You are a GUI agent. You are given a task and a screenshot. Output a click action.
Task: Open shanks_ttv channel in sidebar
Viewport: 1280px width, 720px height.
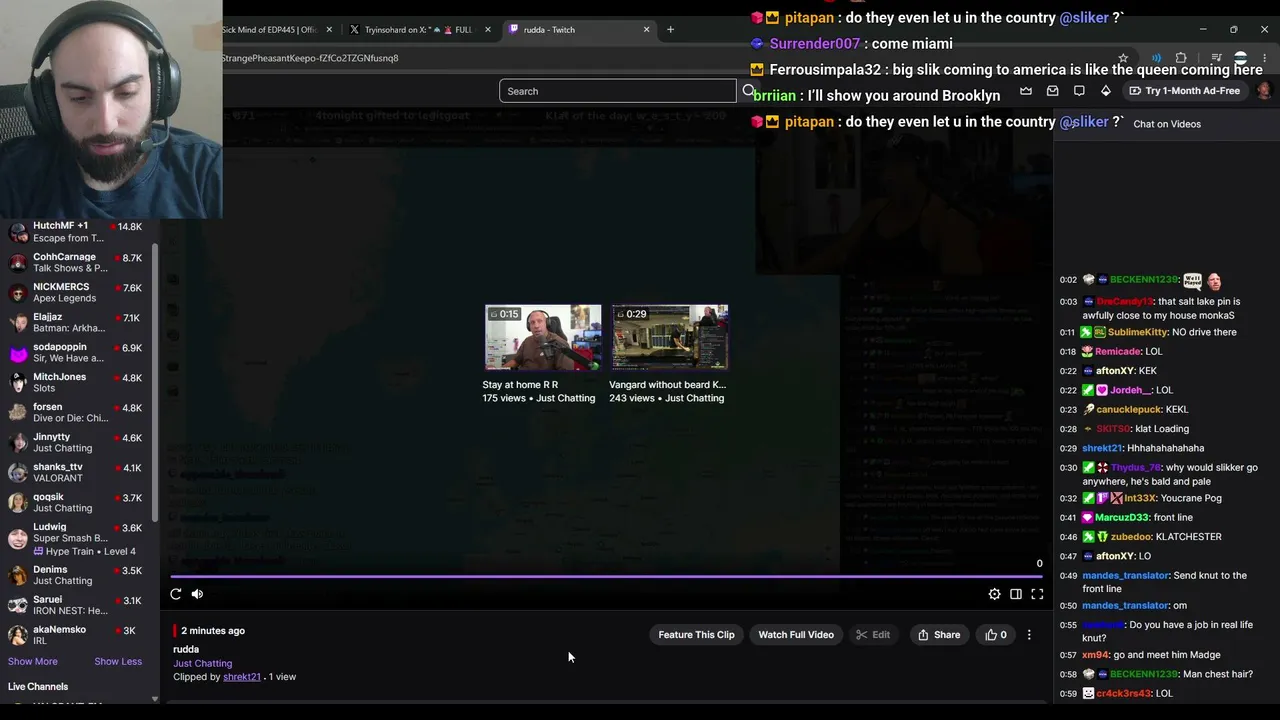pyautogui.click(x=76, y=472)
